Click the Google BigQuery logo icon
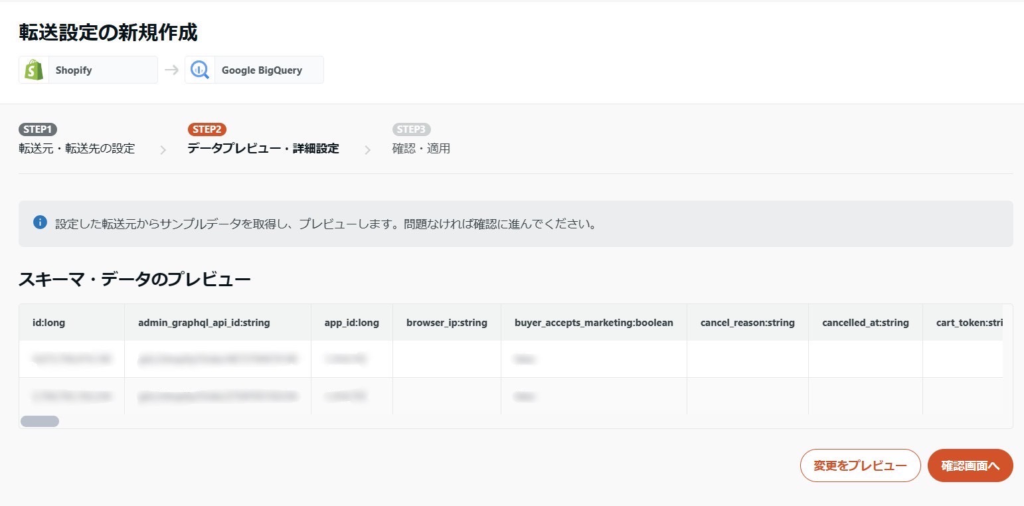The width and height of the screenshot is (1024, 506). pyautogui.click(x=201, y=70)
